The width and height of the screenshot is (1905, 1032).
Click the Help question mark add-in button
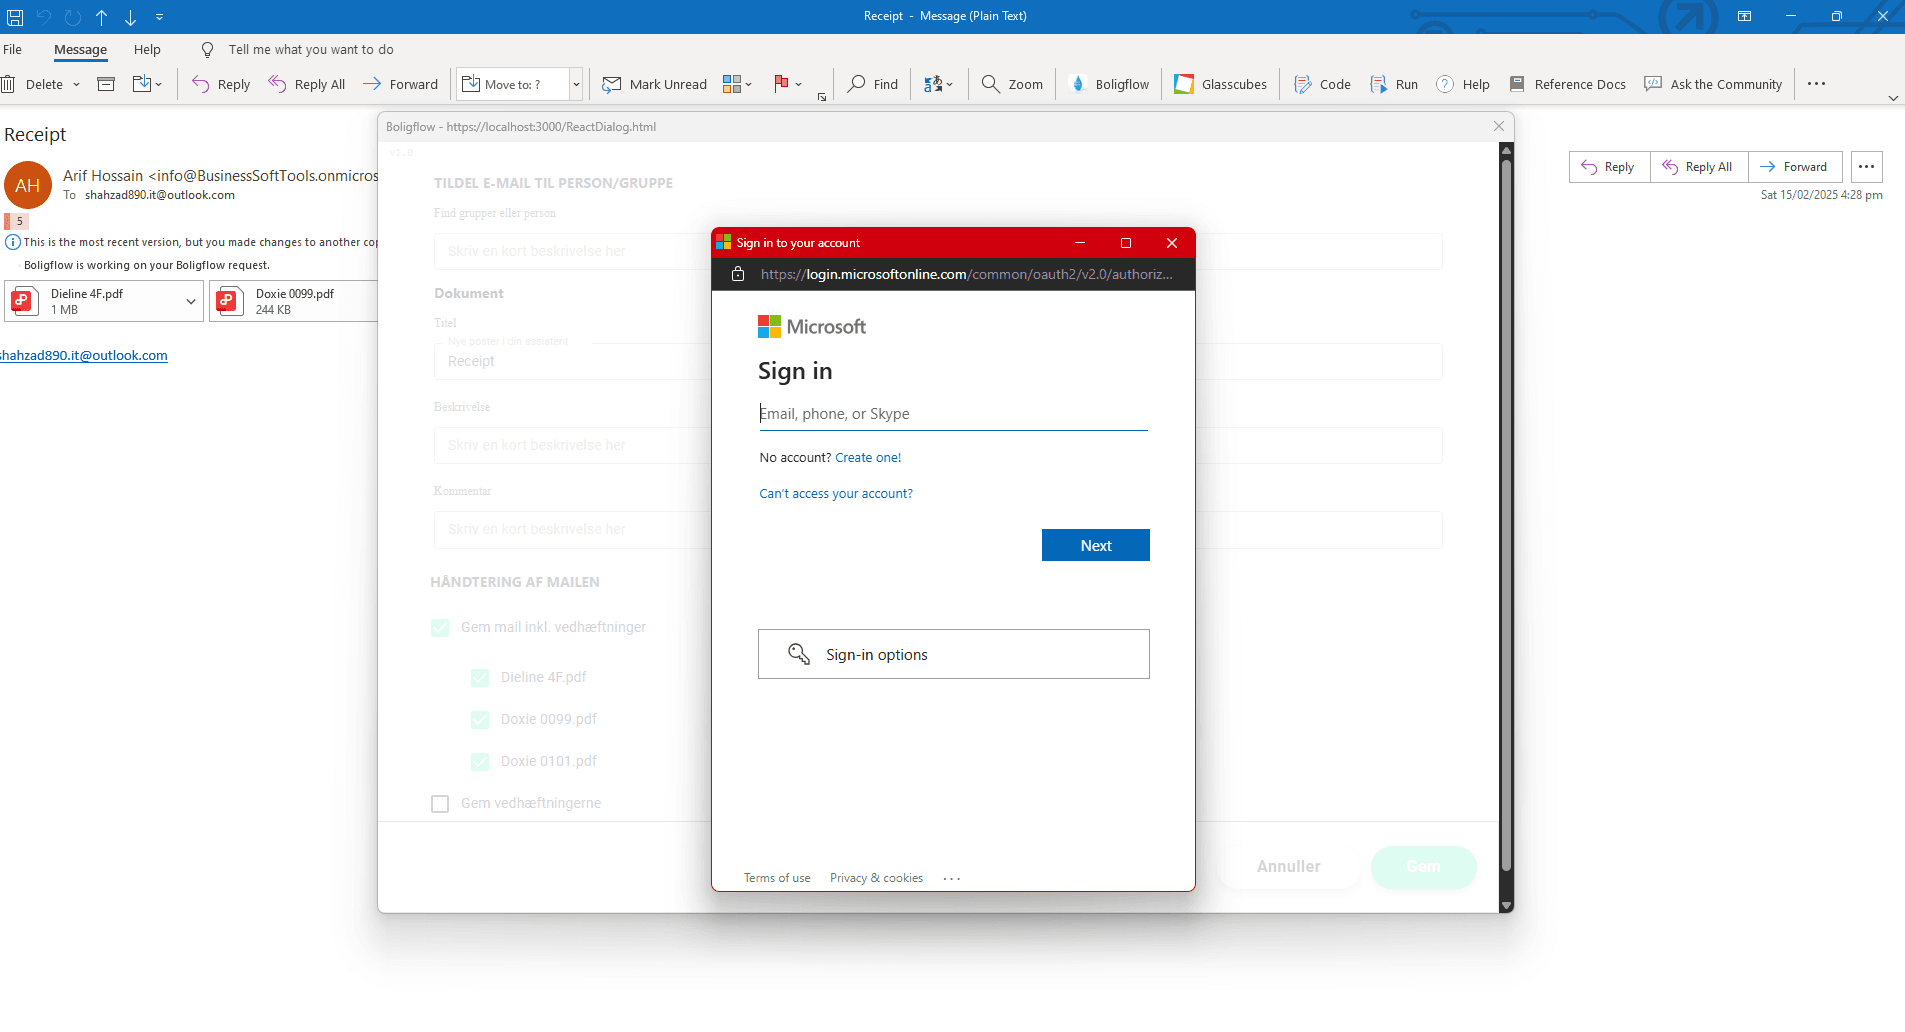click(x=1463, y=84)
